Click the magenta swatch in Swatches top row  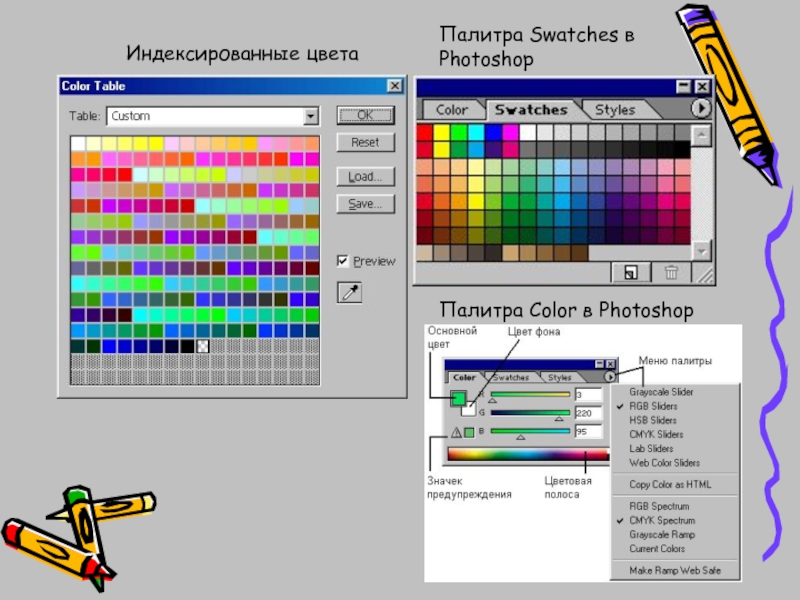pos(510,133)
